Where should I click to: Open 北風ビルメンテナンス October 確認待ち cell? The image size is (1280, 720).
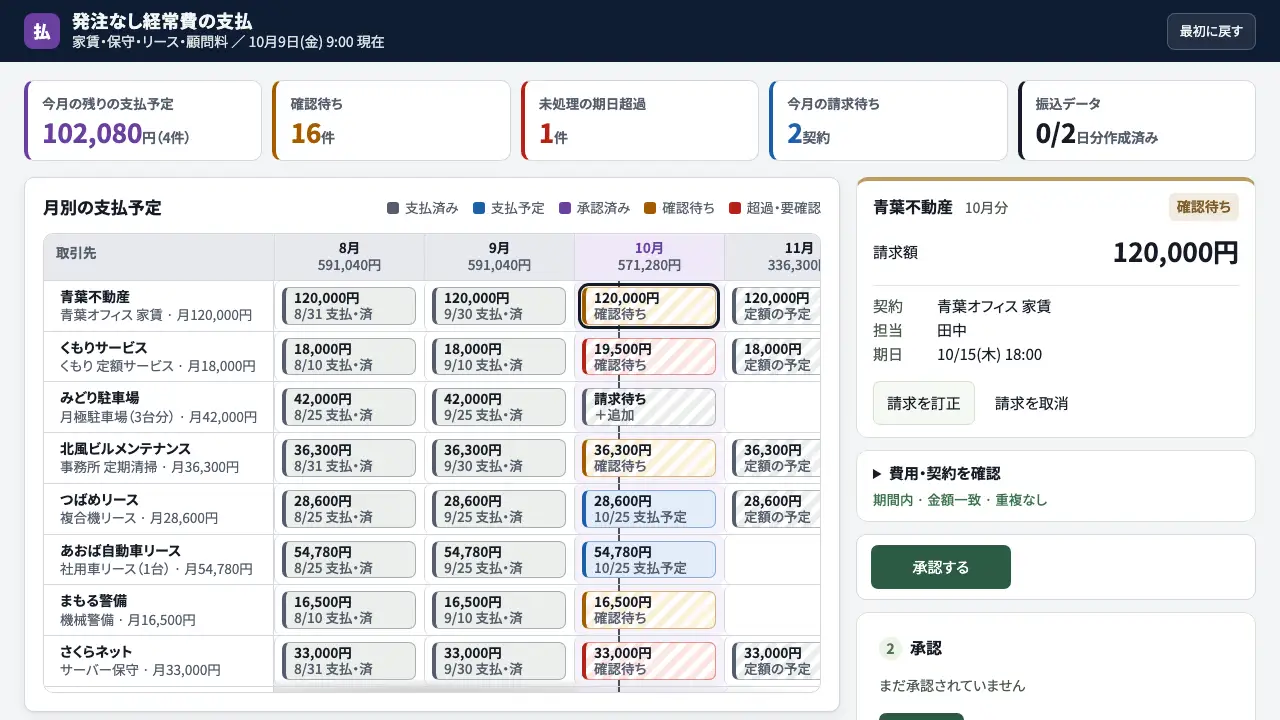click(x=649, y=458)
